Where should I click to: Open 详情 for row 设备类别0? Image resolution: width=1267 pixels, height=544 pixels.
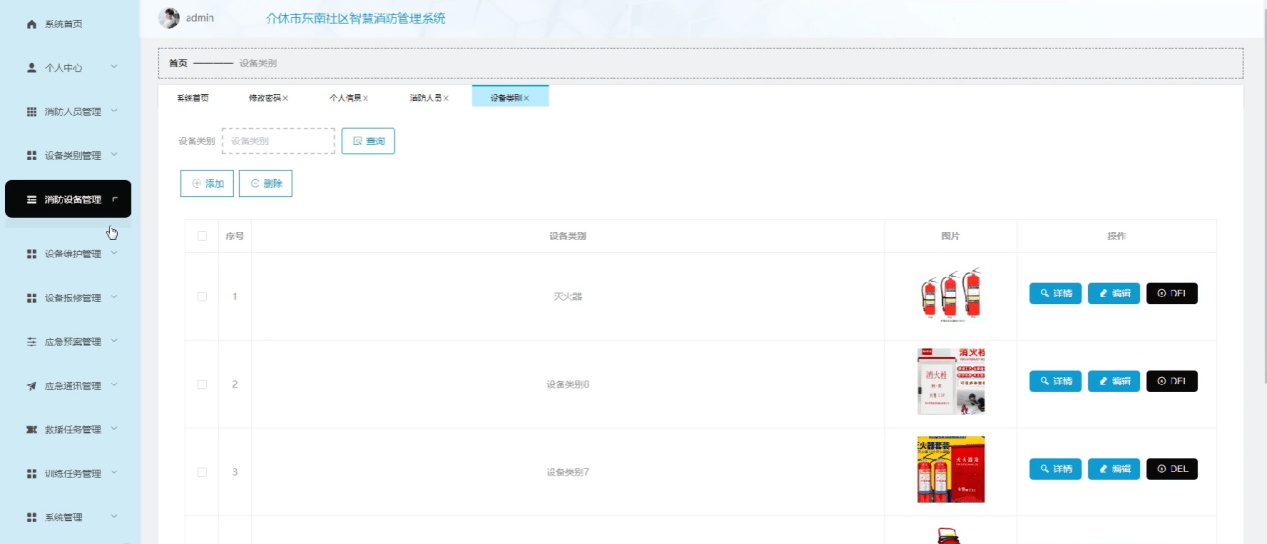(x=1055, y=381)
